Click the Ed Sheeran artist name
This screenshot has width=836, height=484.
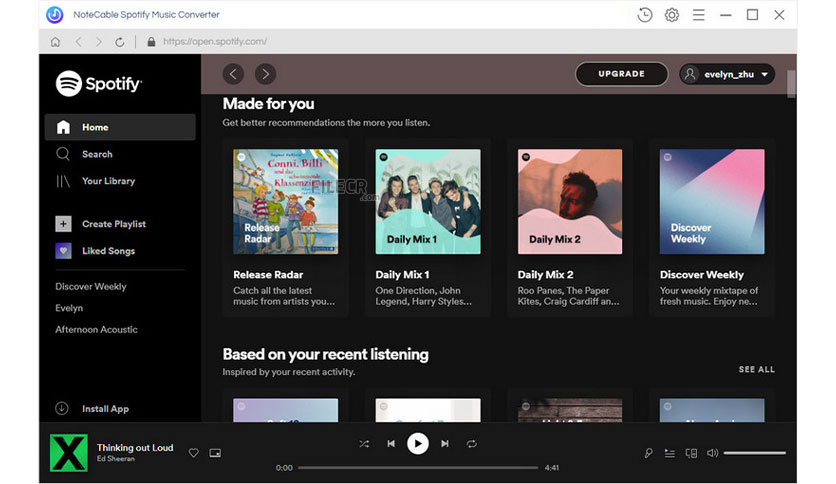click(x=116, y=458)
